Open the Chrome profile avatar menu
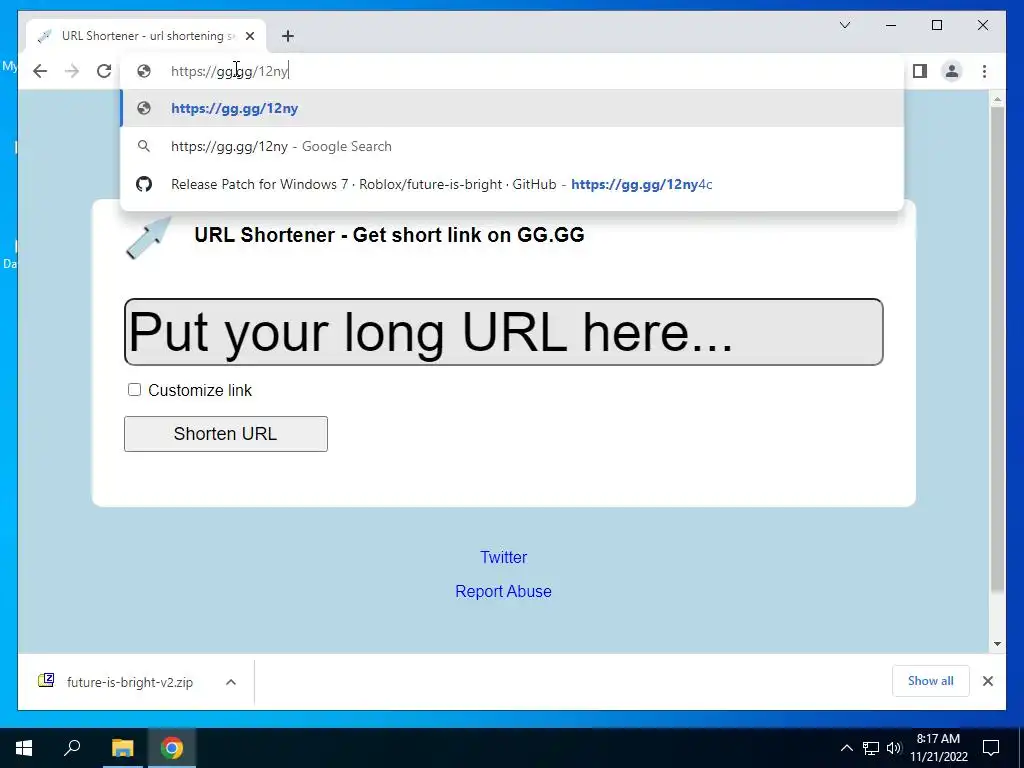This screenshot has height=768, width=1024. (952, 71)
